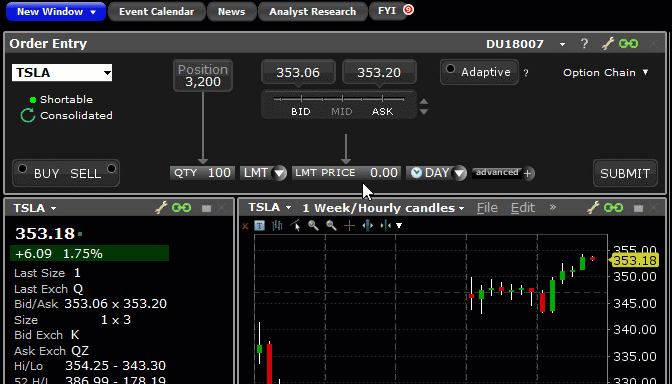Select the BUY radio button
This screenshot has width=672, height=384.
23,169
